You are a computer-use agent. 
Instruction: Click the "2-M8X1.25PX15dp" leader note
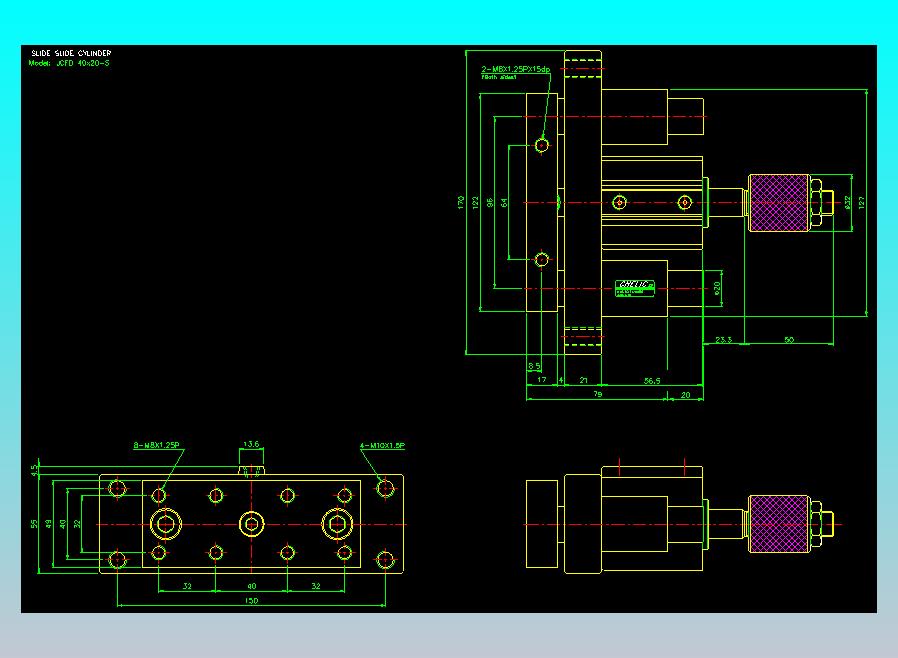click(515, 69)
